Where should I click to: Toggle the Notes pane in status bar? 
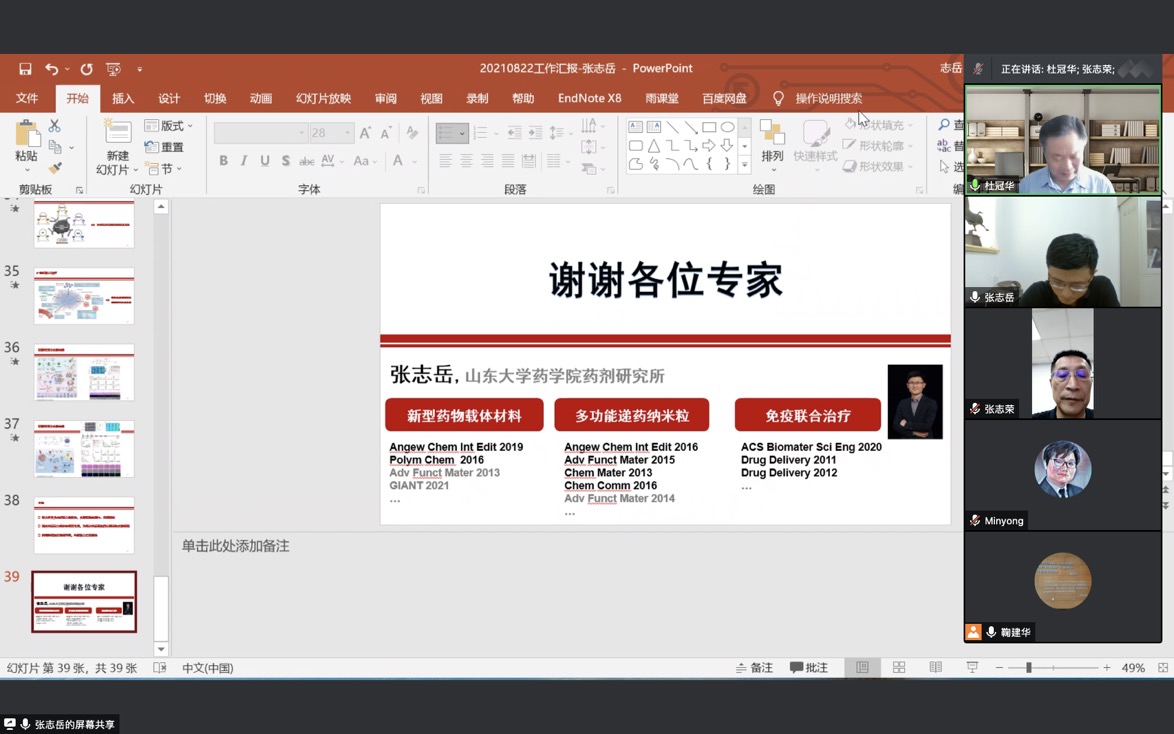click(x=754, y=668)
